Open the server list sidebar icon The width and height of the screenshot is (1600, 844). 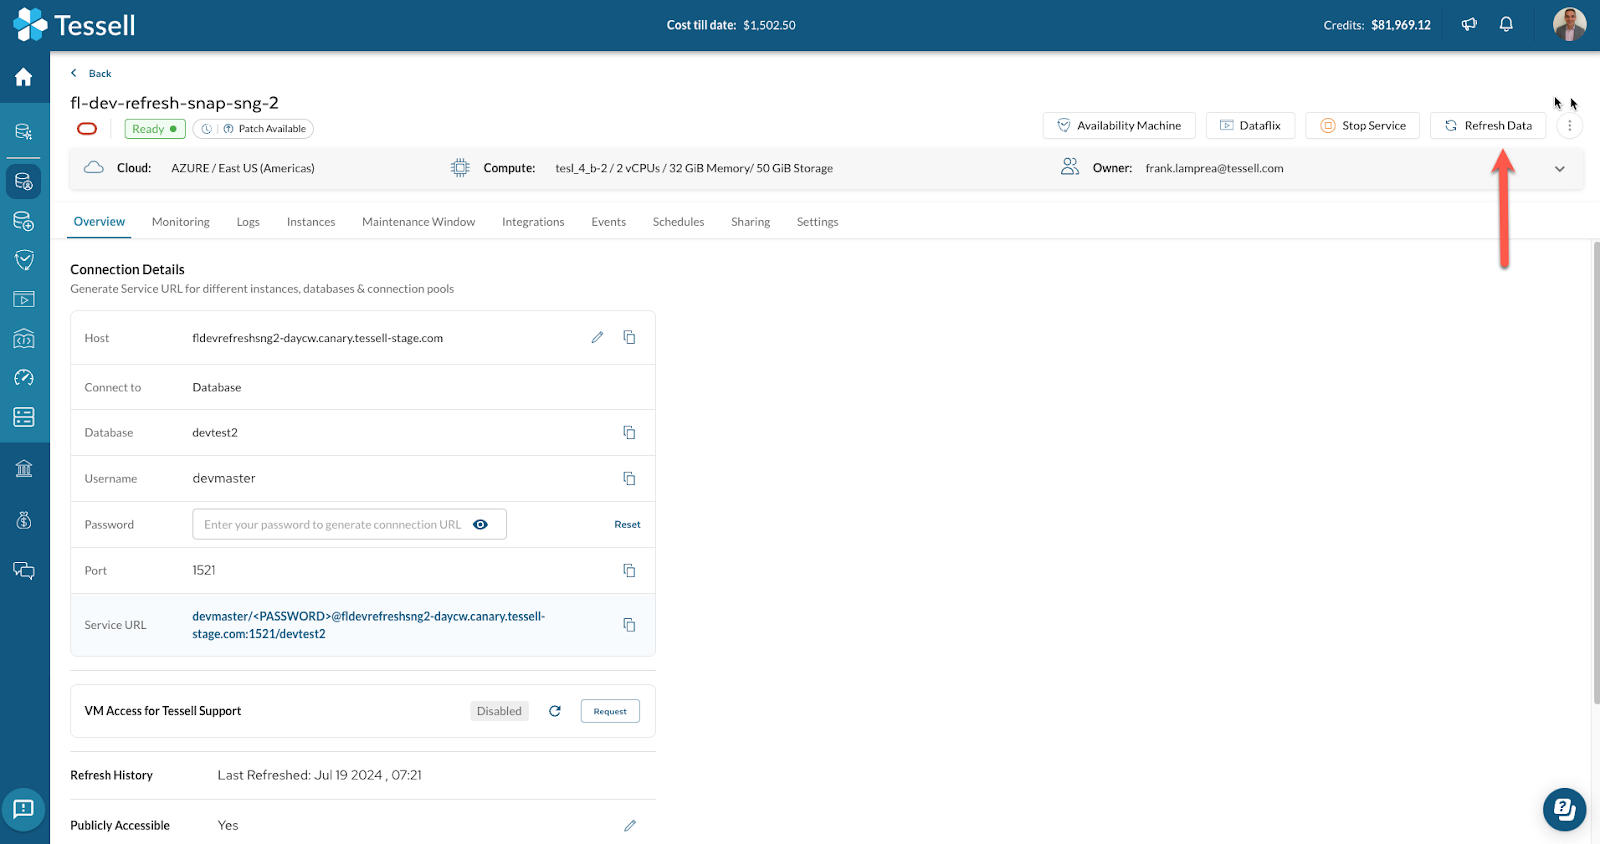(24, 416)
